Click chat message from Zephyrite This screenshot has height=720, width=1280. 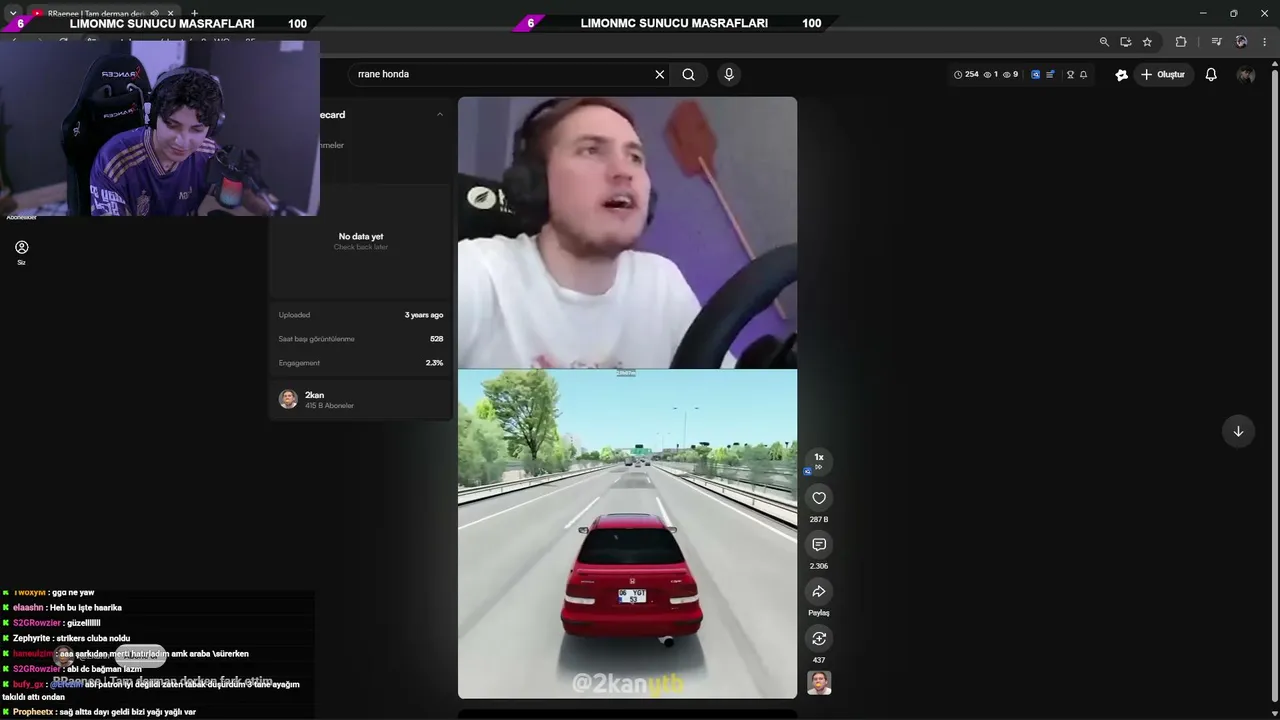pos(67,638)
